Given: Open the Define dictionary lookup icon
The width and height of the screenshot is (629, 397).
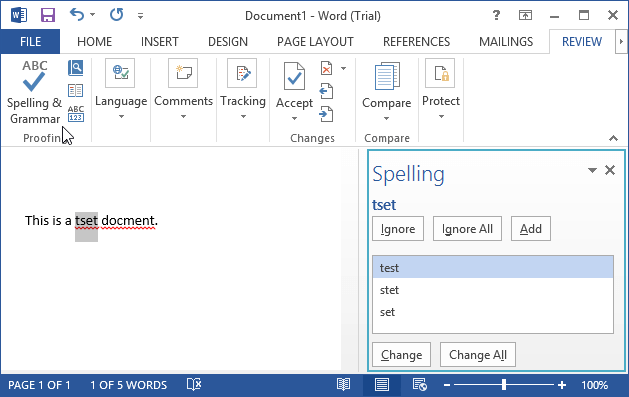Looking at the screenshot, I should pyautogui.click(x=75, y=68).
